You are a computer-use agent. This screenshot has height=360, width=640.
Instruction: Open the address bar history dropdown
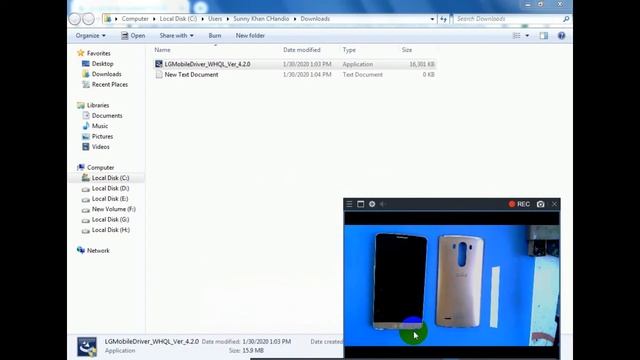(432, 19)
